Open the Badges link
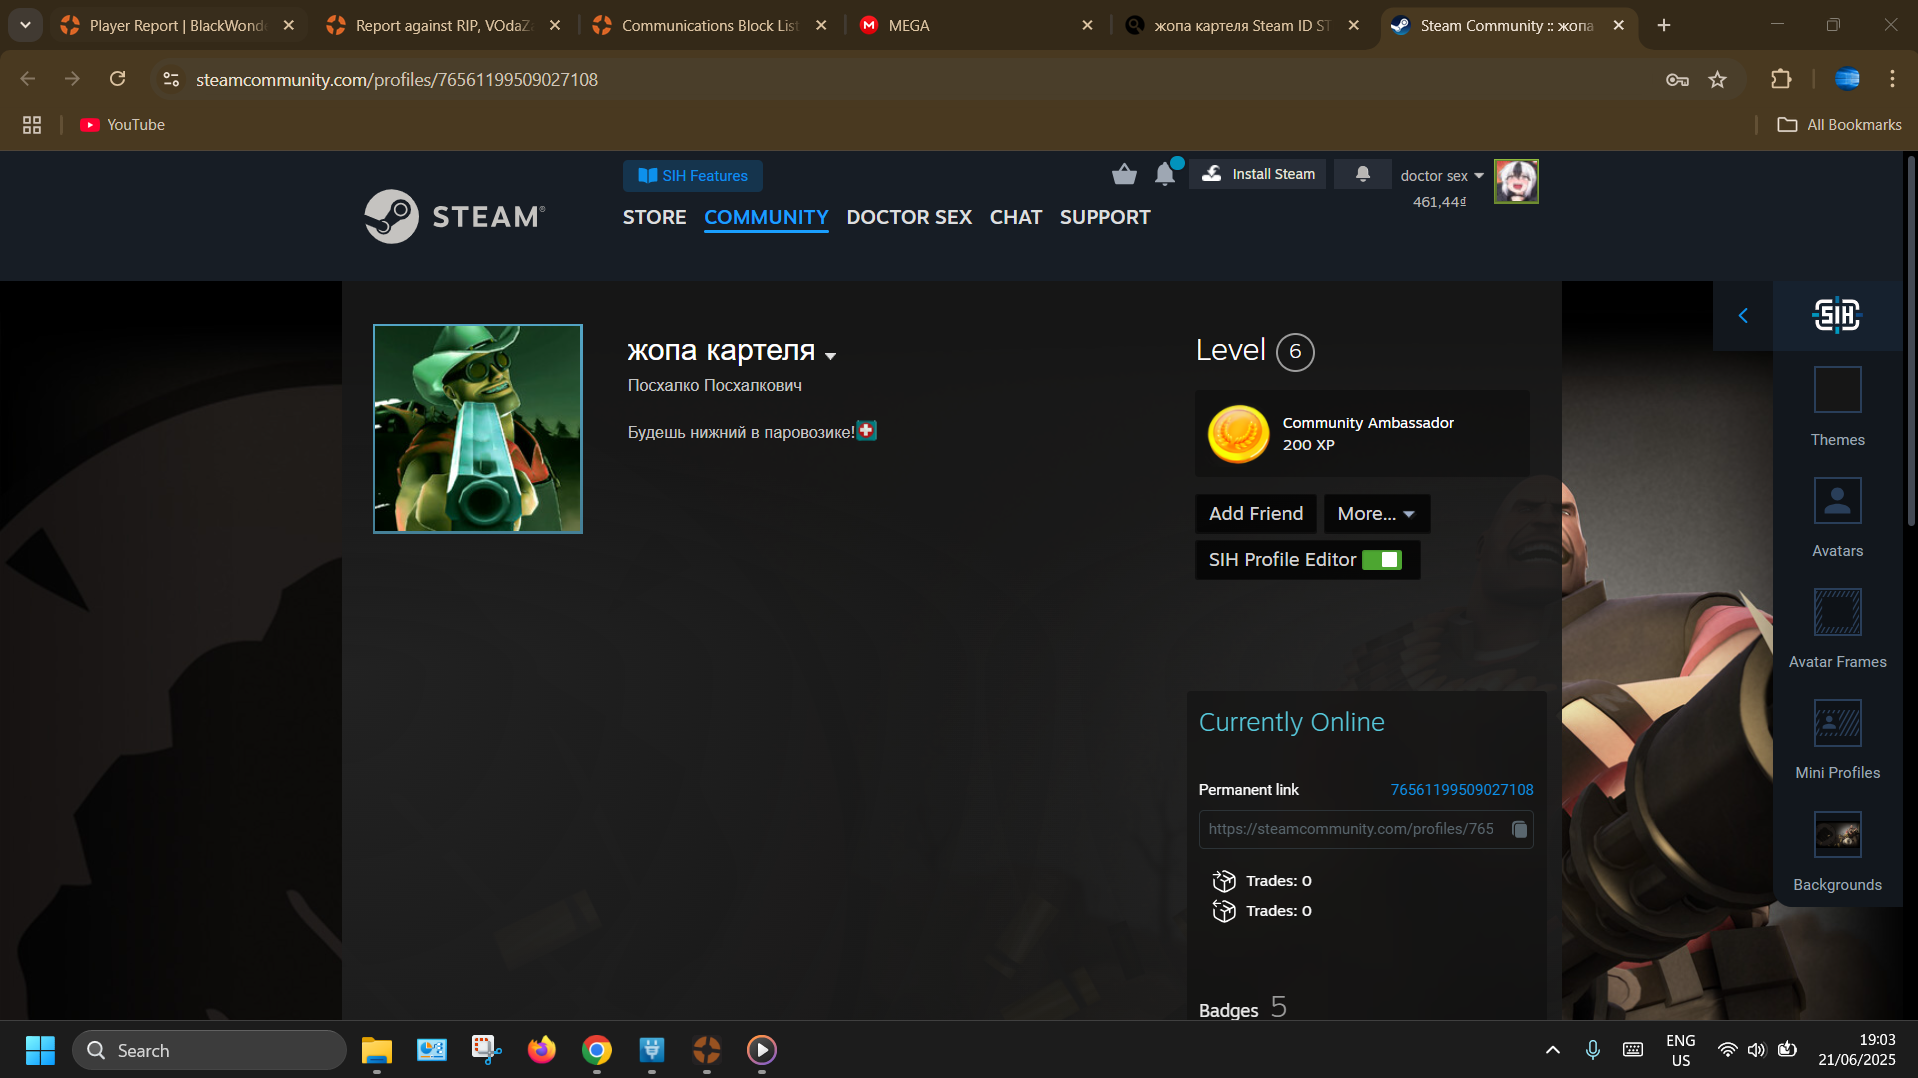 pyautogui.click(x=1228, y=1010)
